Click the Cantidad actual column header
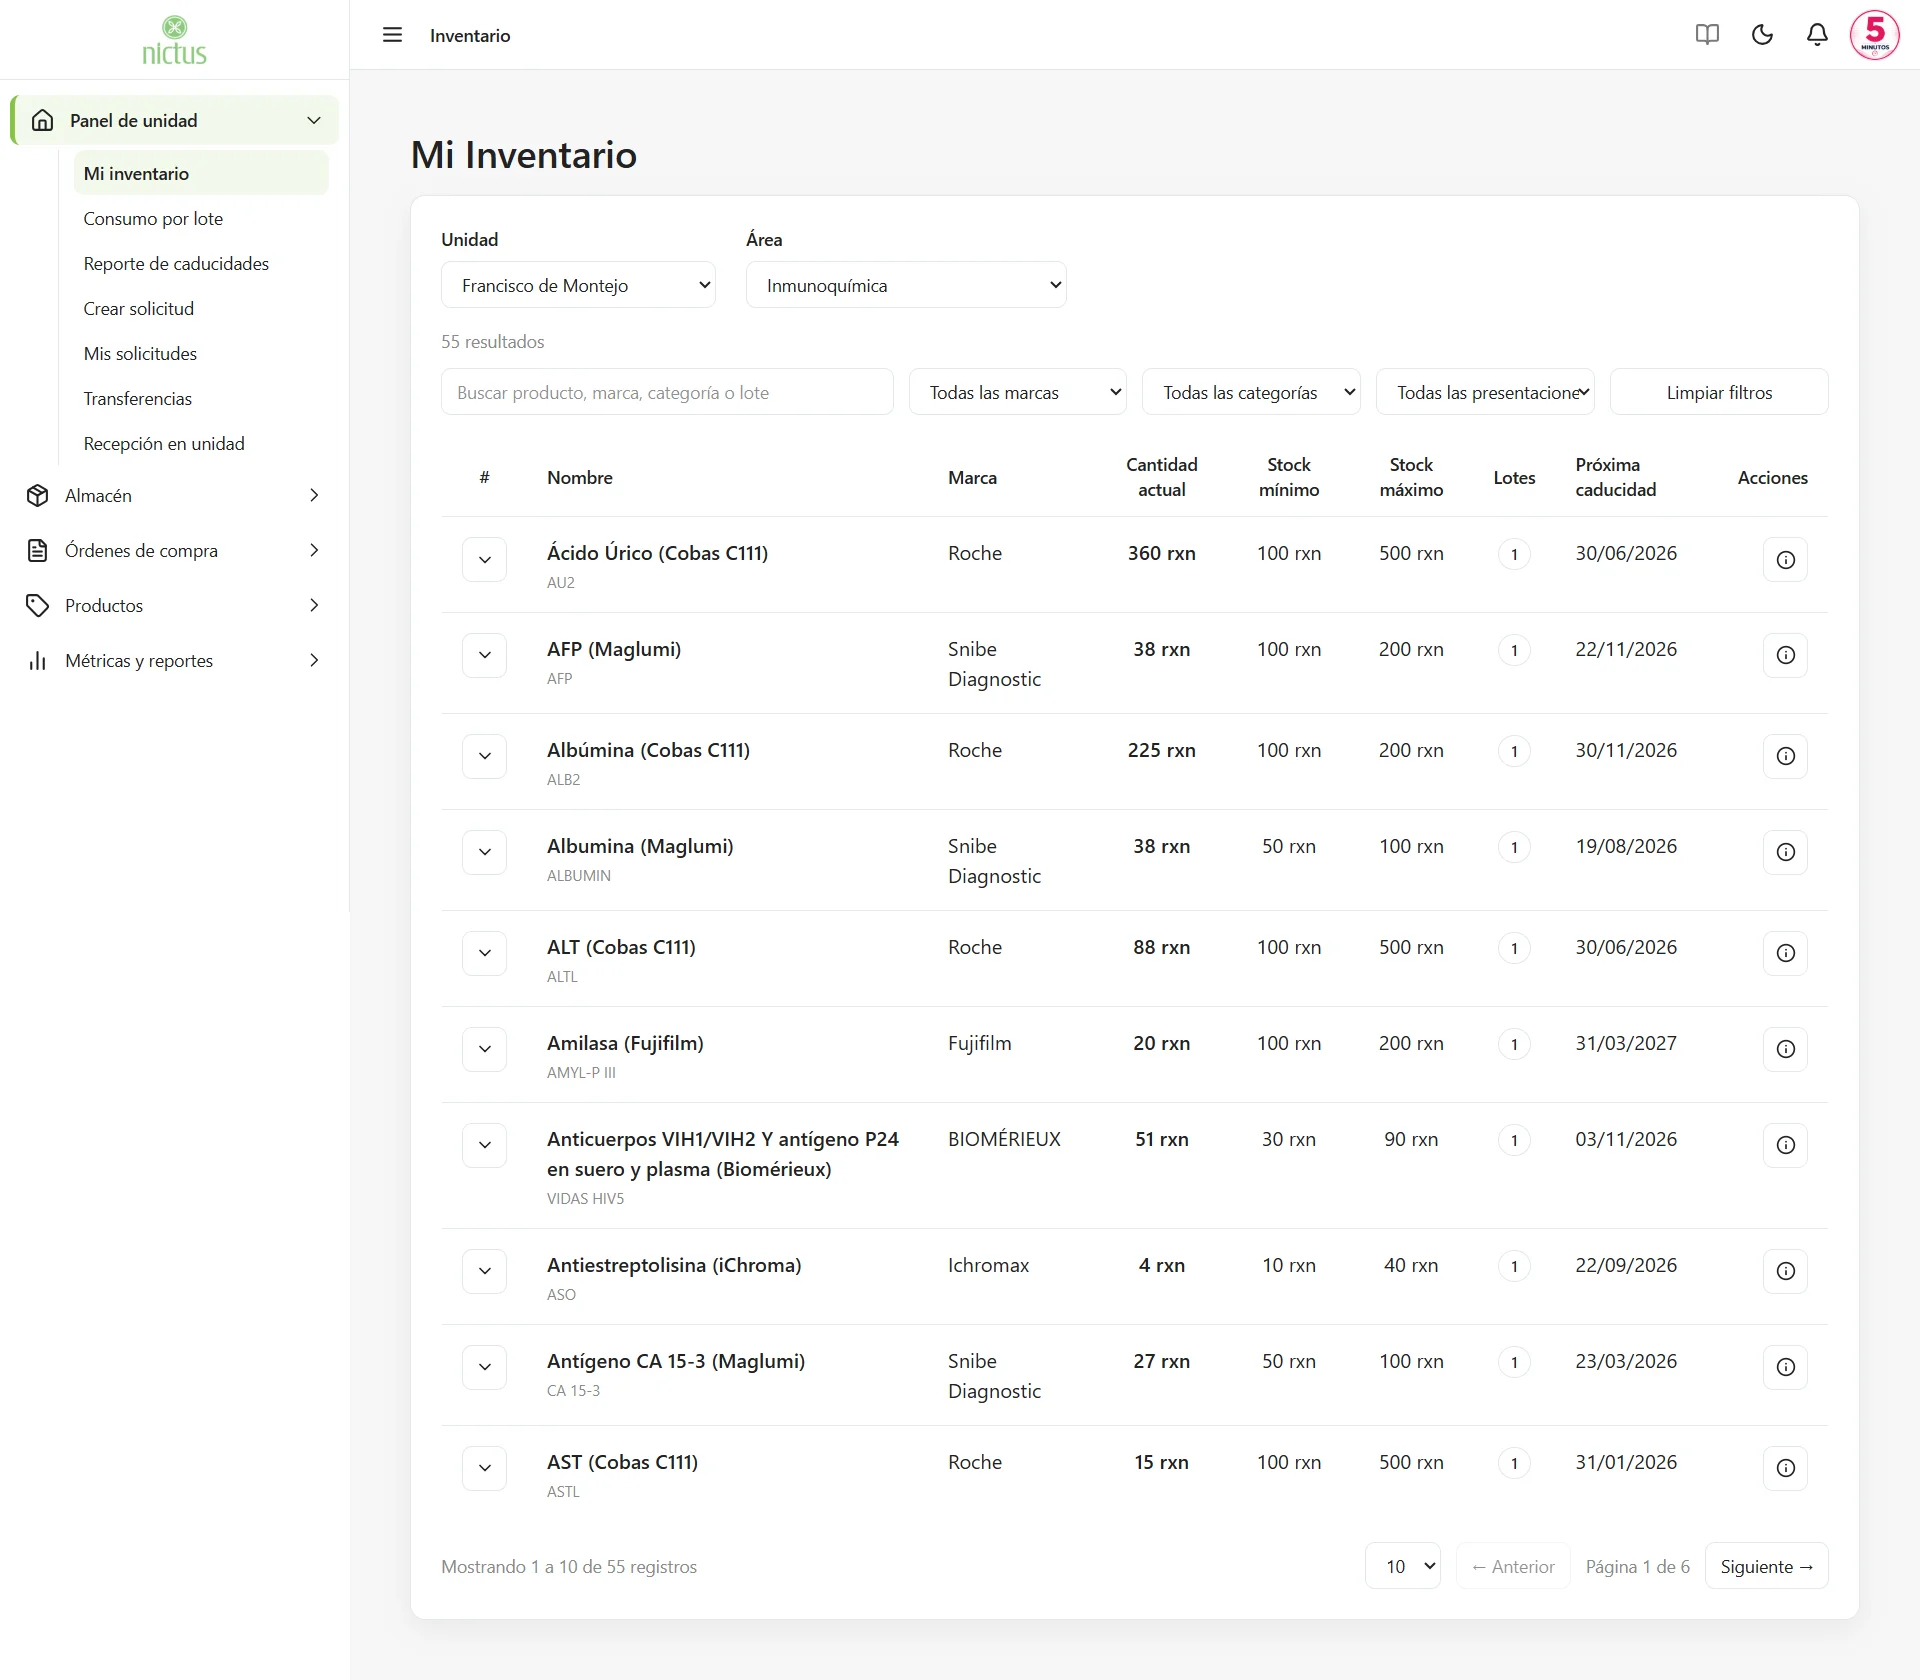 [1161, 477]
